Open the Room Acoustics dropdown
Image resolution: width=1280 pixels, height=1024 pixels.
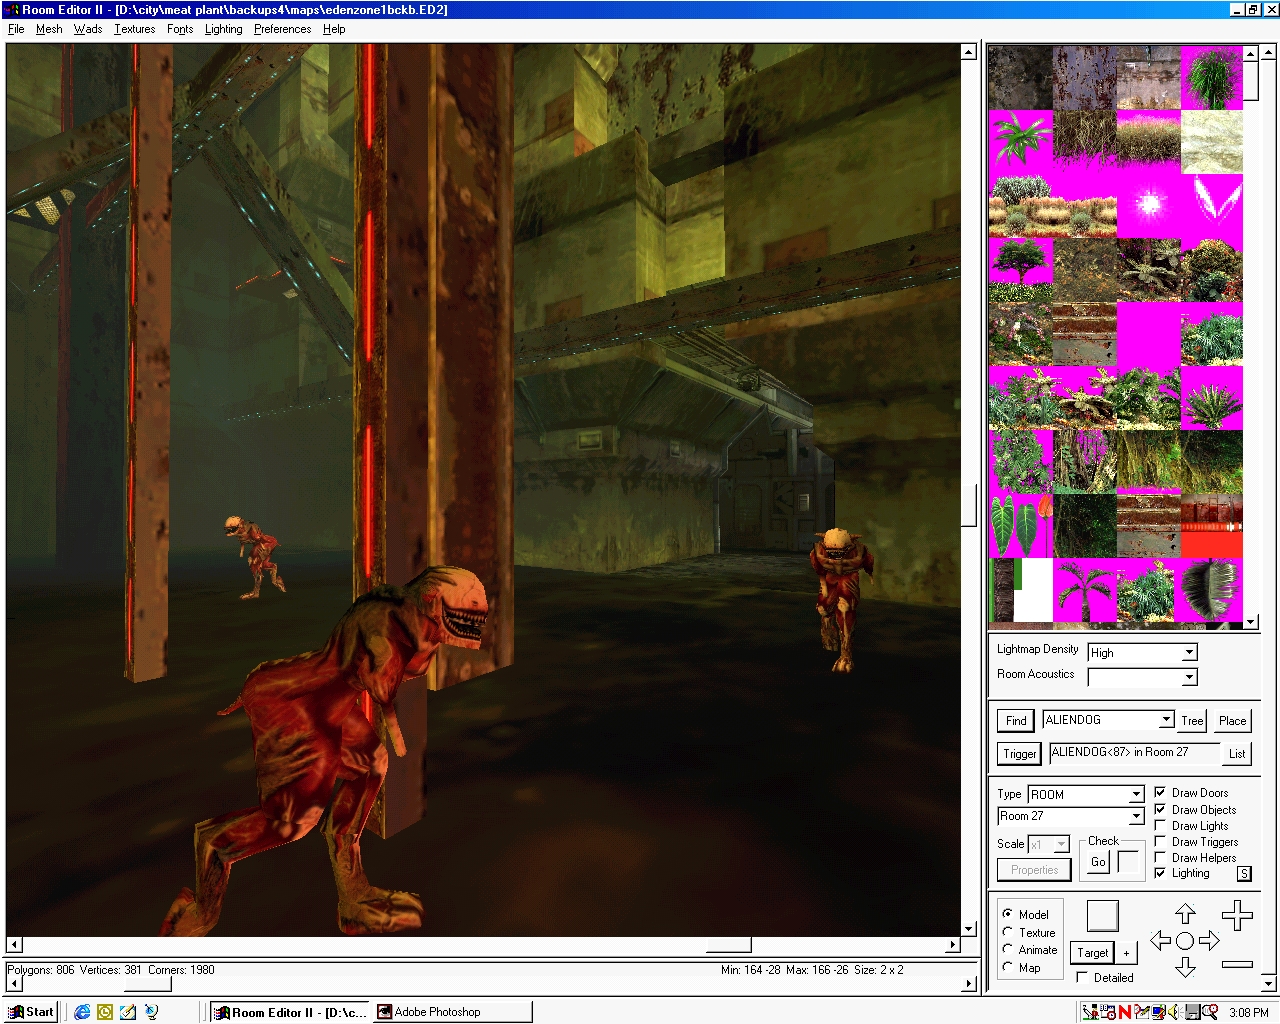tap(1189, 677)
